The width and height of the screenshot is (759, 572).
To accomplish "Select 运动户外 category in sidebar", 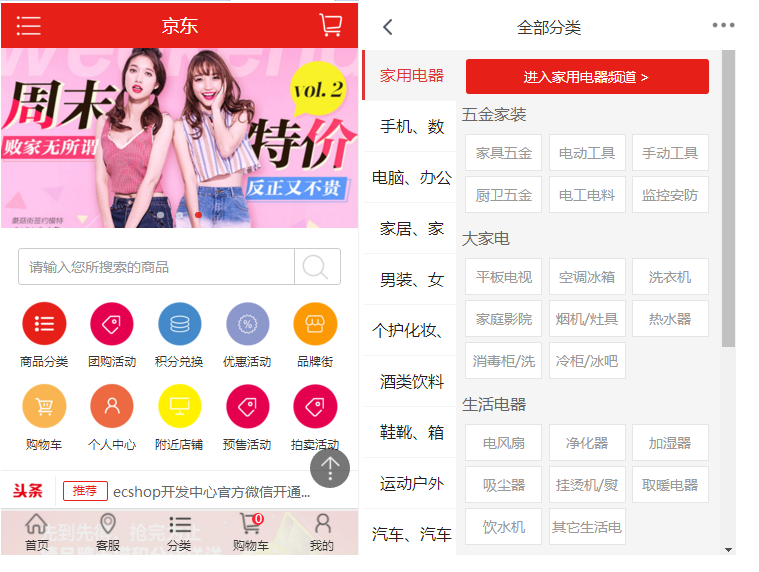I will (410, 483).
